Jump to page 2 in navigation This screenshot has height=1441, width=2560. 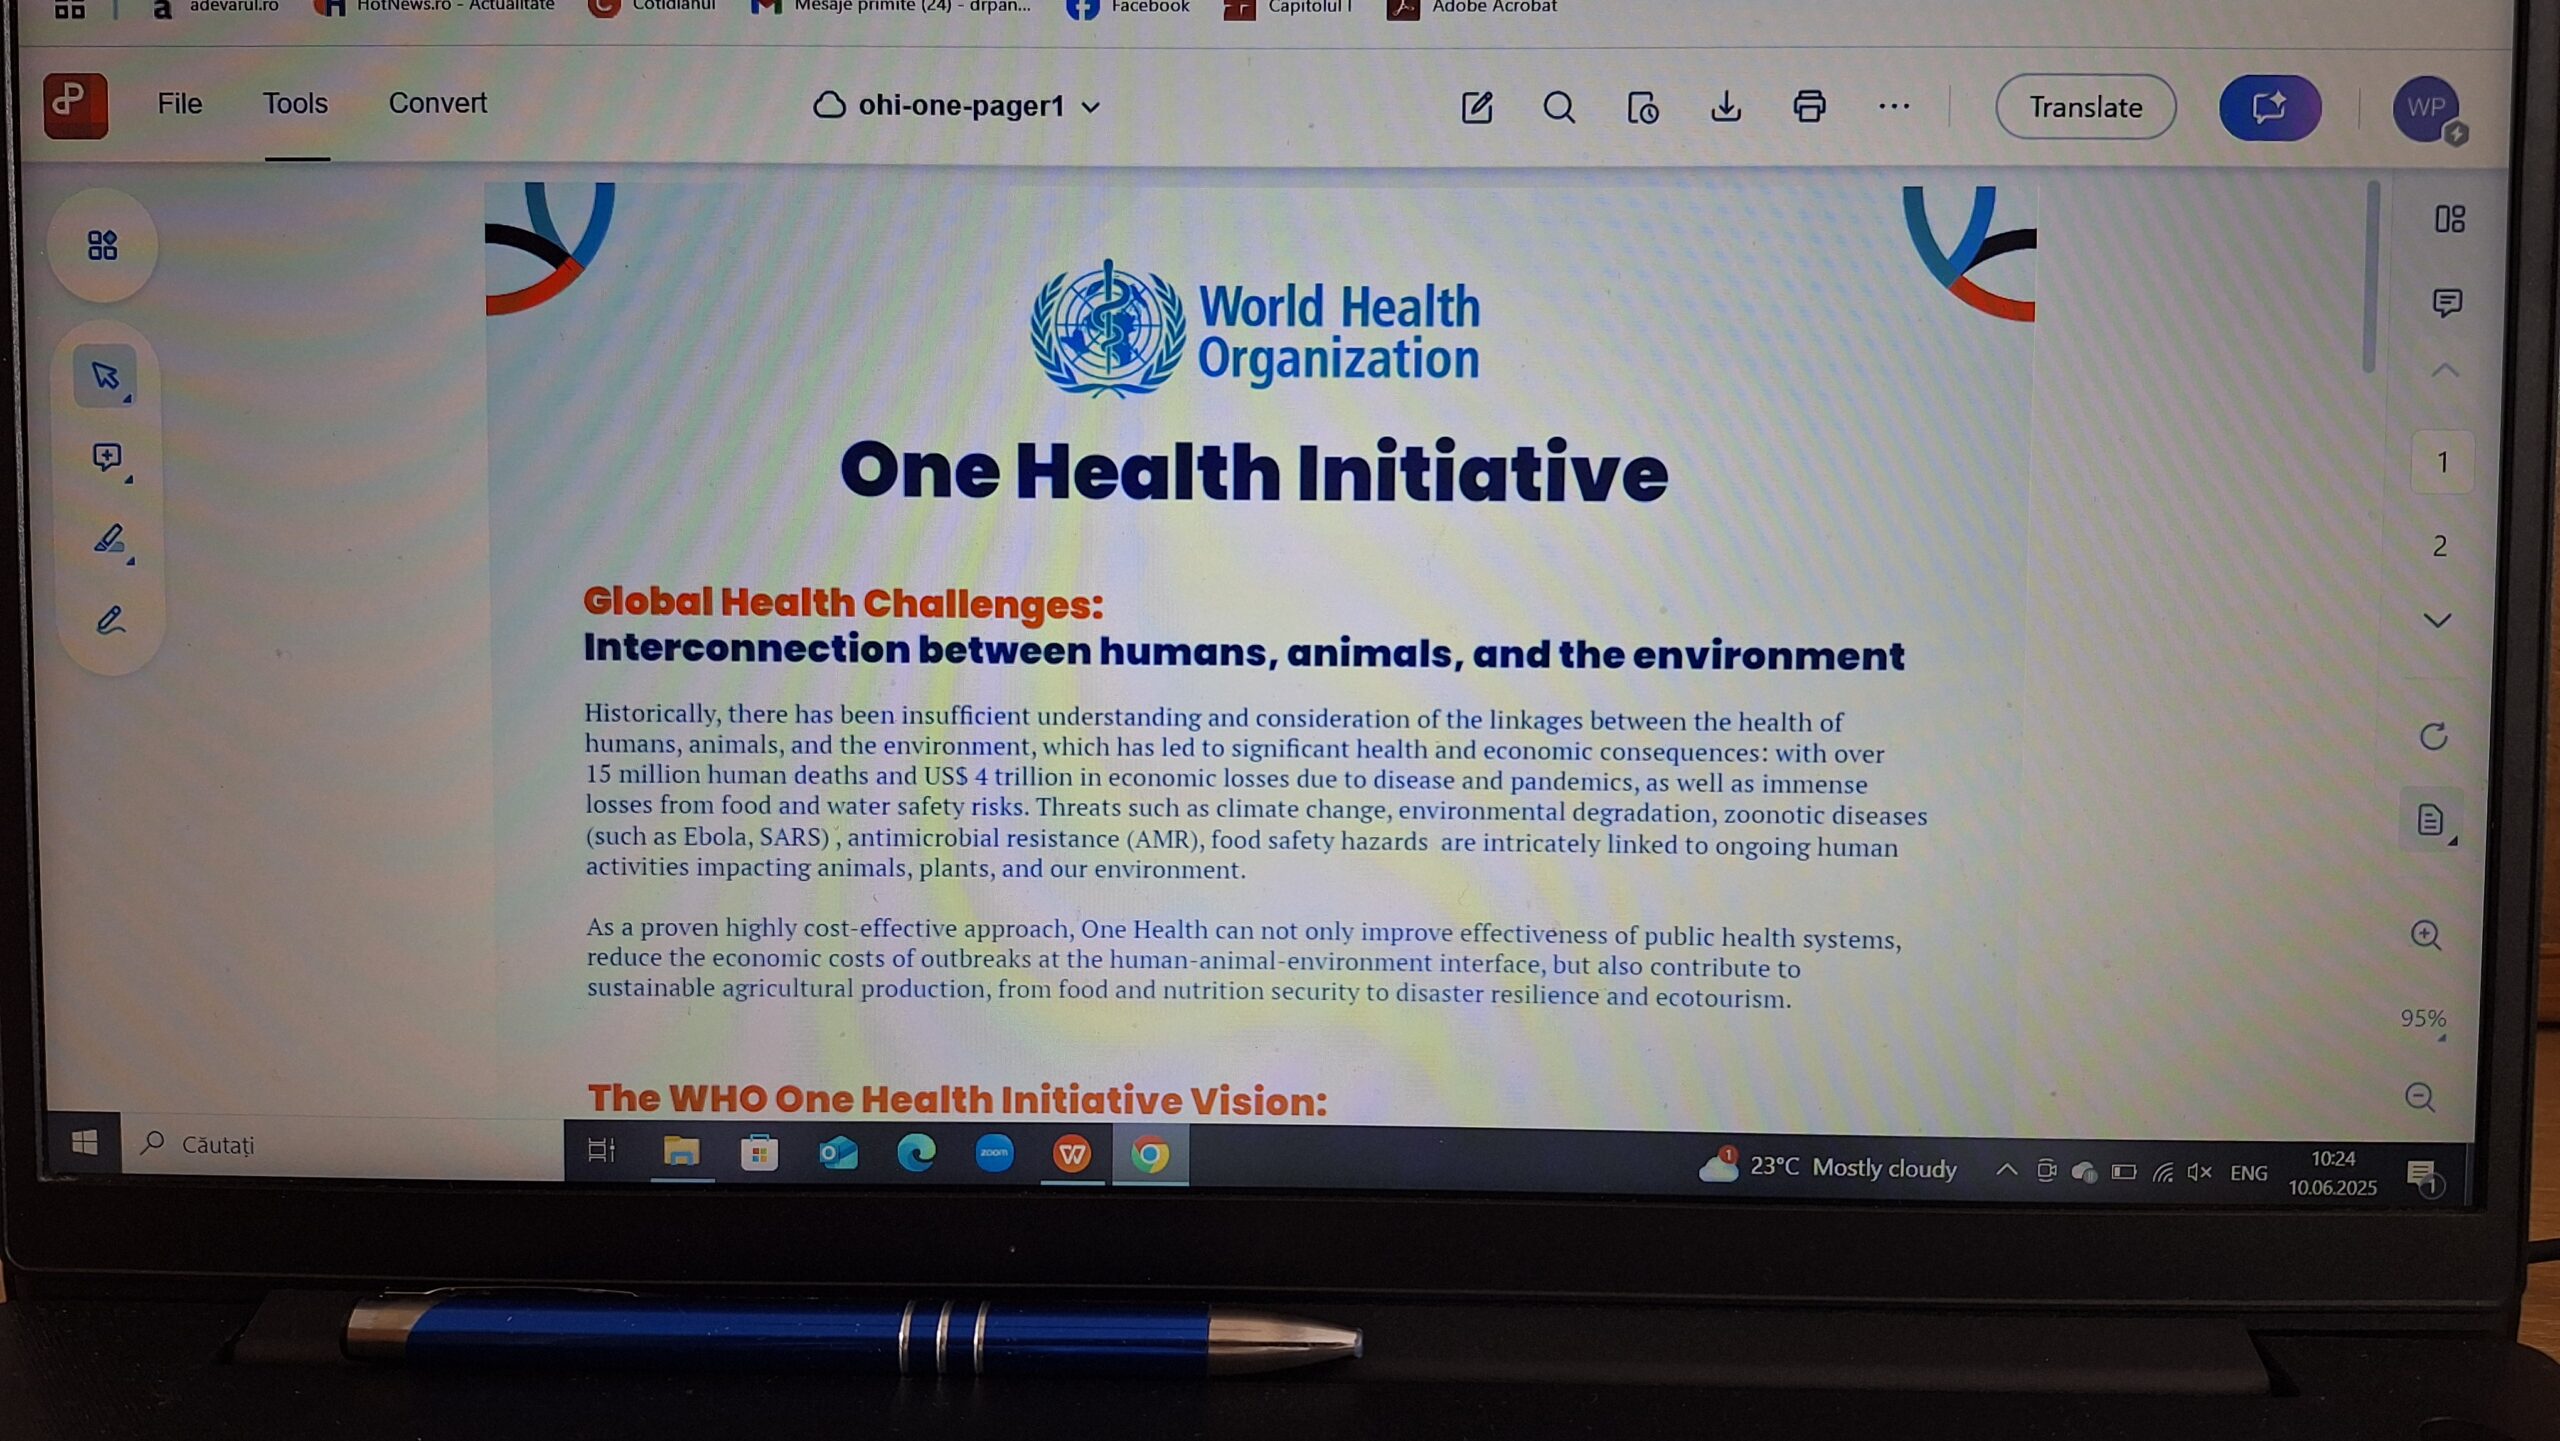point(2440,546)
